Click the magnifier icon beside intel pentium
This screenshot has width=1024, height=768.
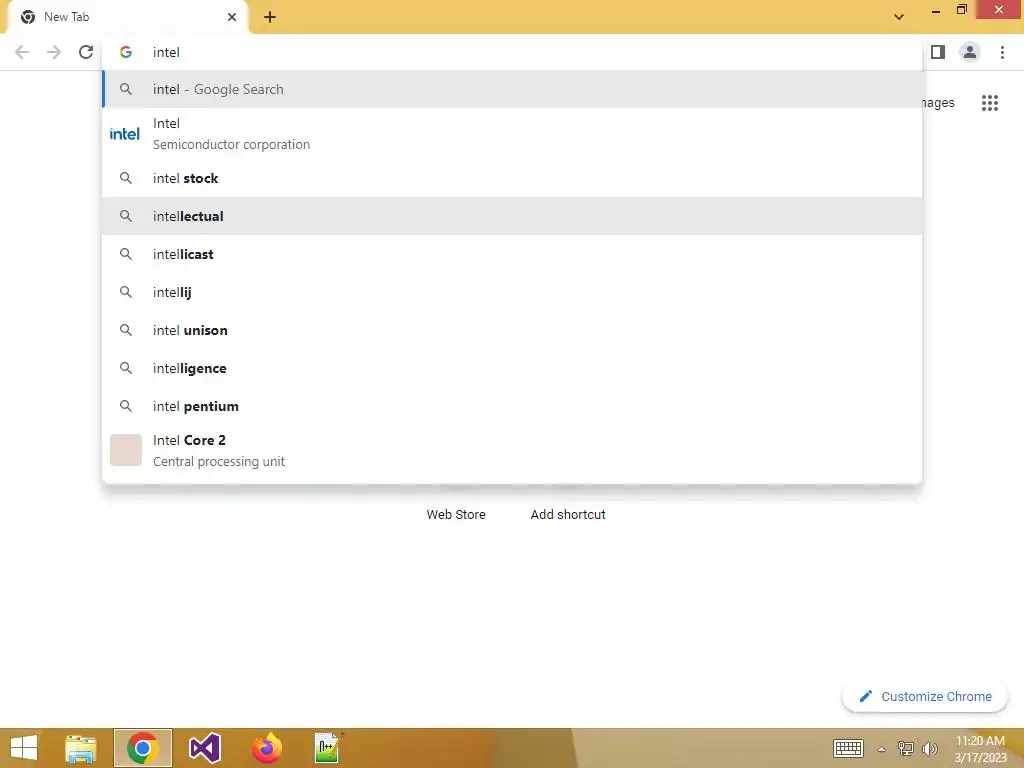point(126,406)
